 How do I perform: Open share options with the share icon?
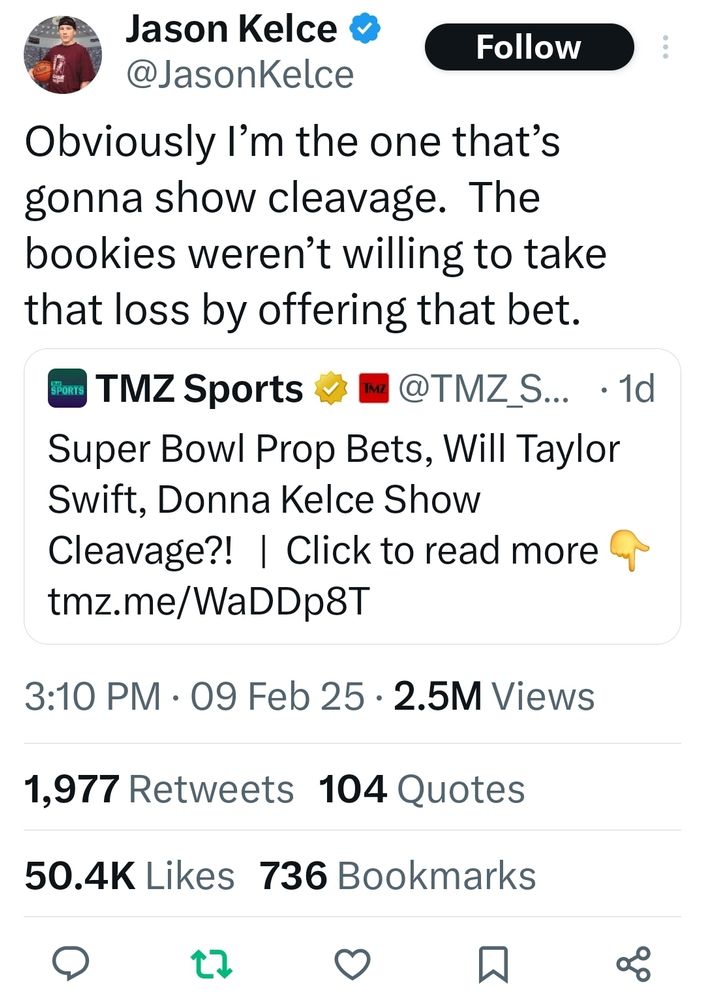633,963
